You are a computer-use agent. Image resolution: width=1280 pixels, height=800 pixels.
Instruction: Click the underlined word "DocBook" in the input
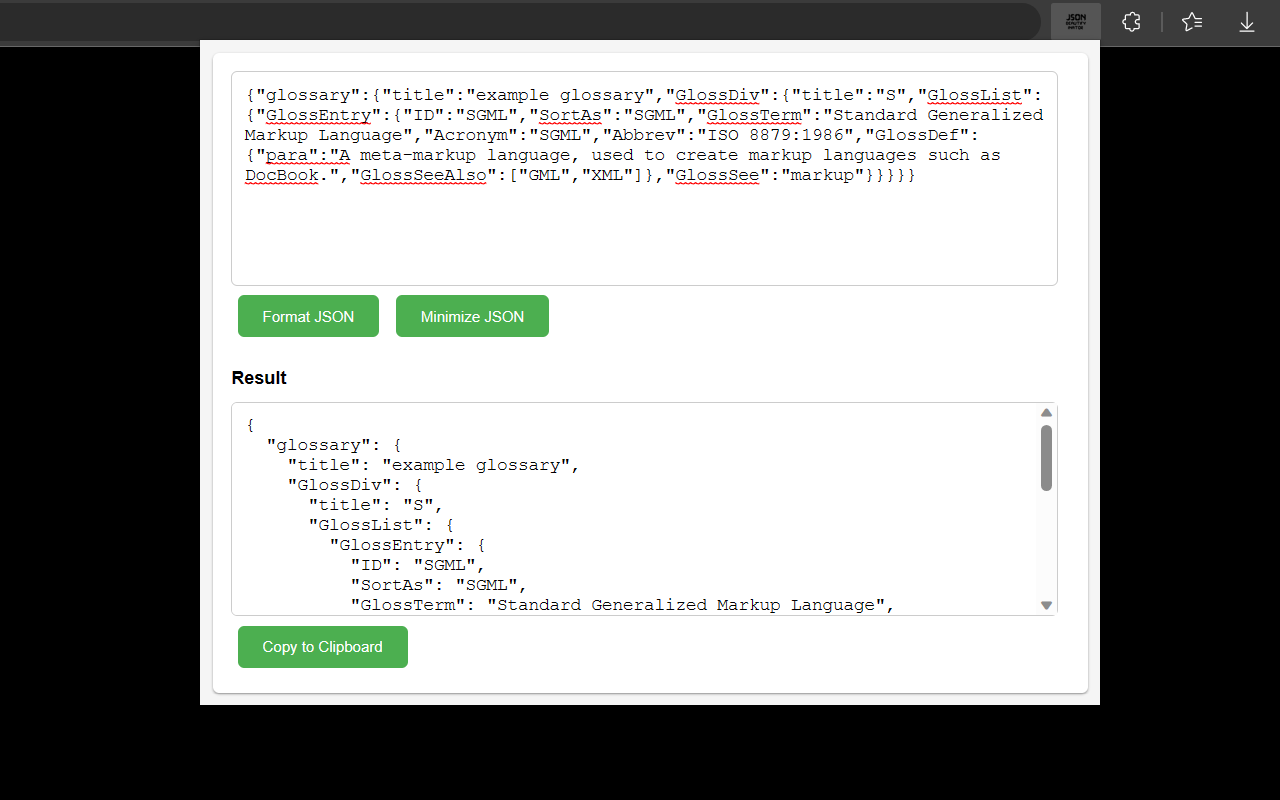(x=282, y=176)
